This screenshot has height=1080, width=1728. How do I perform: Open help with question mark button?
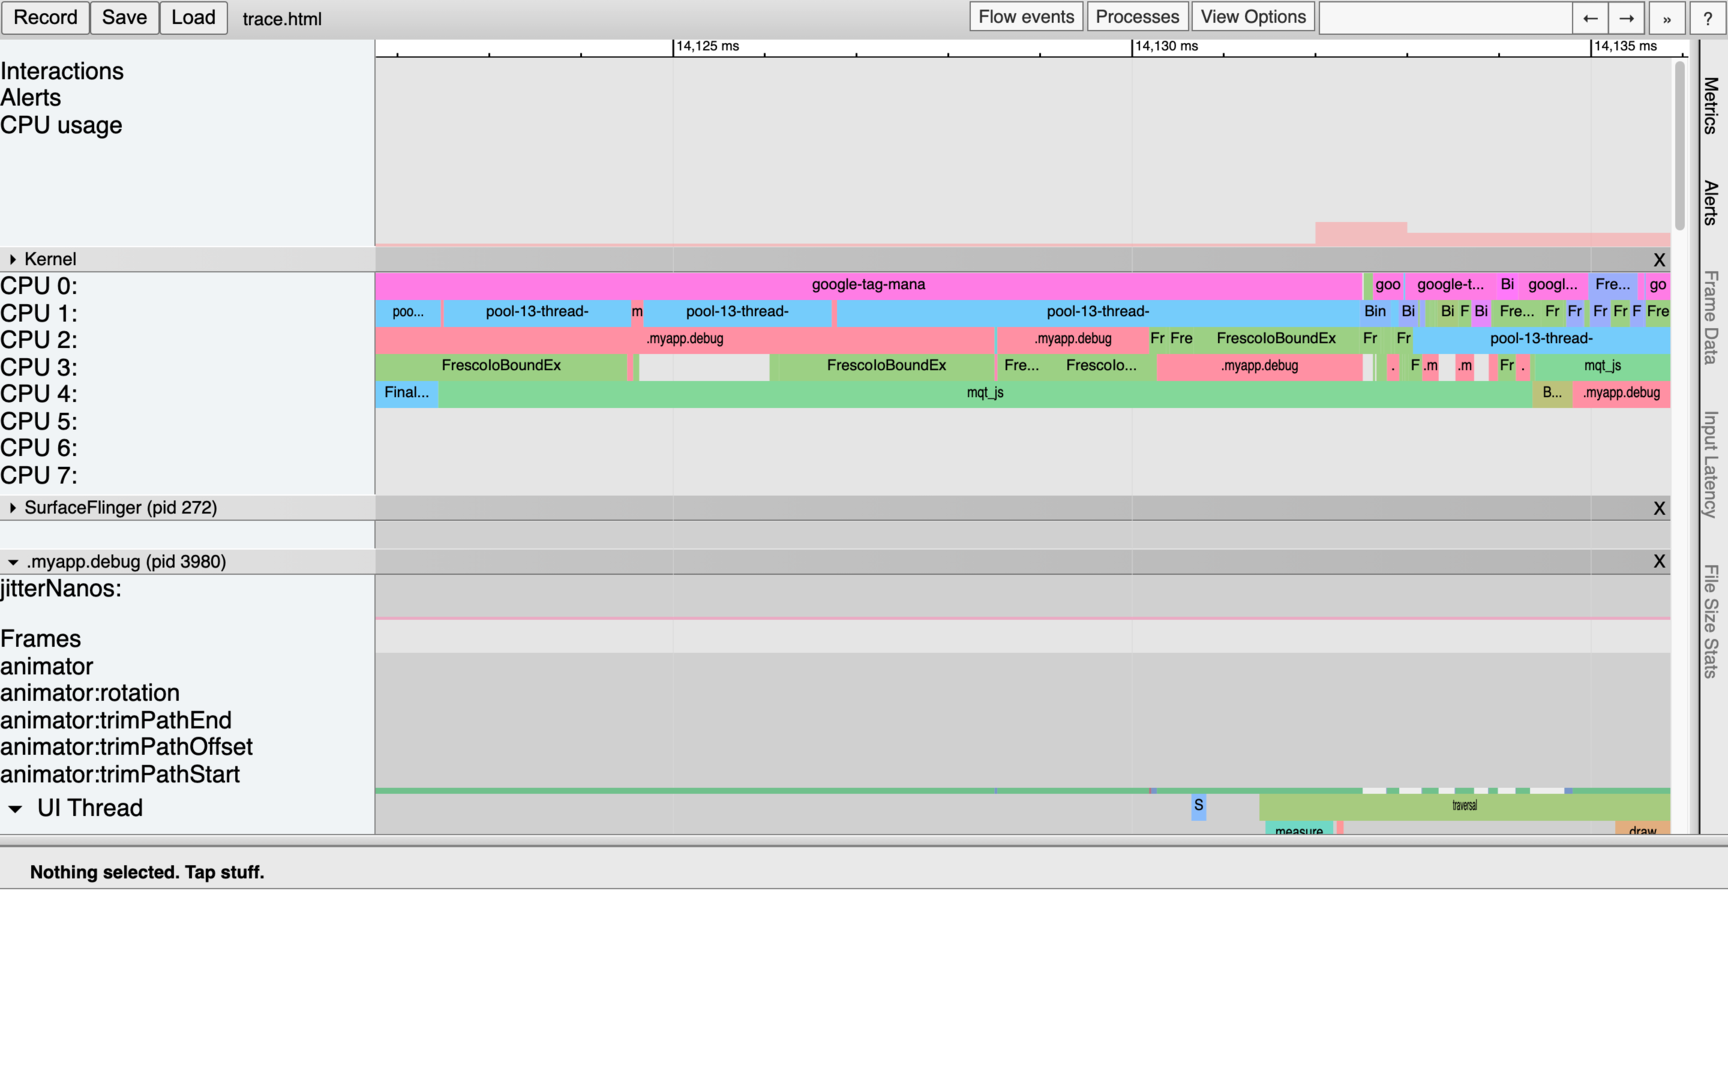click(x=1708, y=18)
